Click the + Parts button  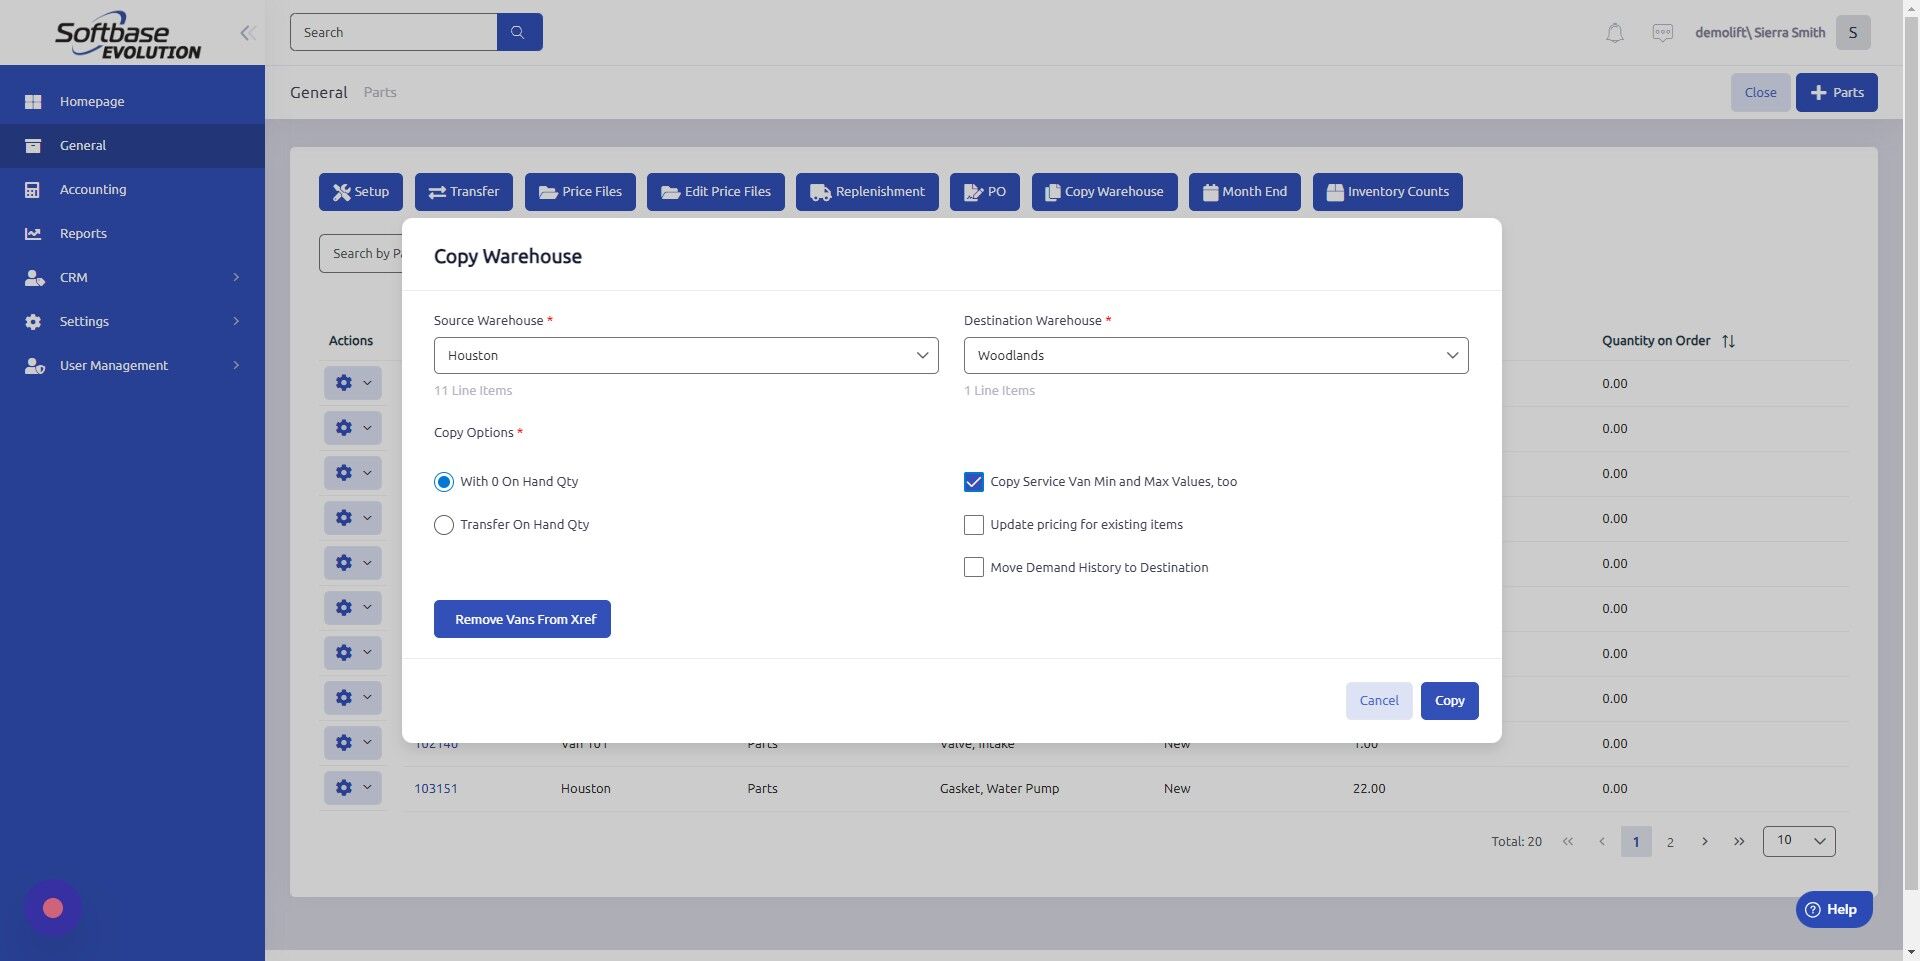click(1837, 93)
